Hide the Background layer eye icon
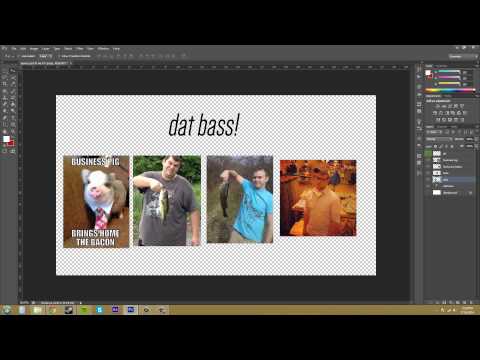480x360 pixels. coord(428,193)
